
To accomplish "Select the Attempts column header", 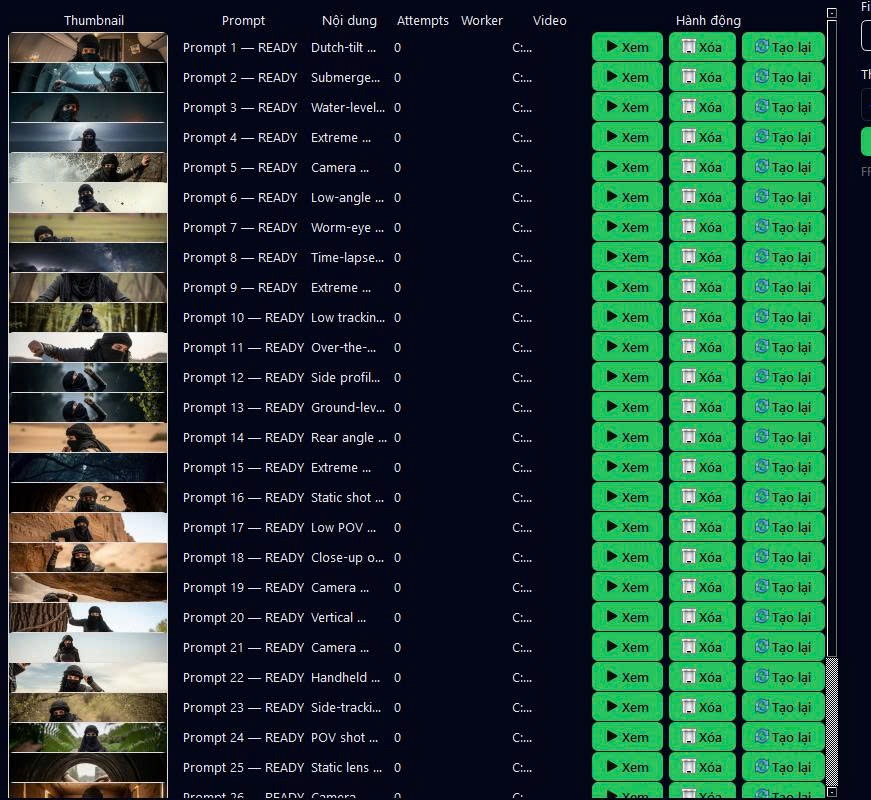I will pyautogui.click(x=423, y=20).
